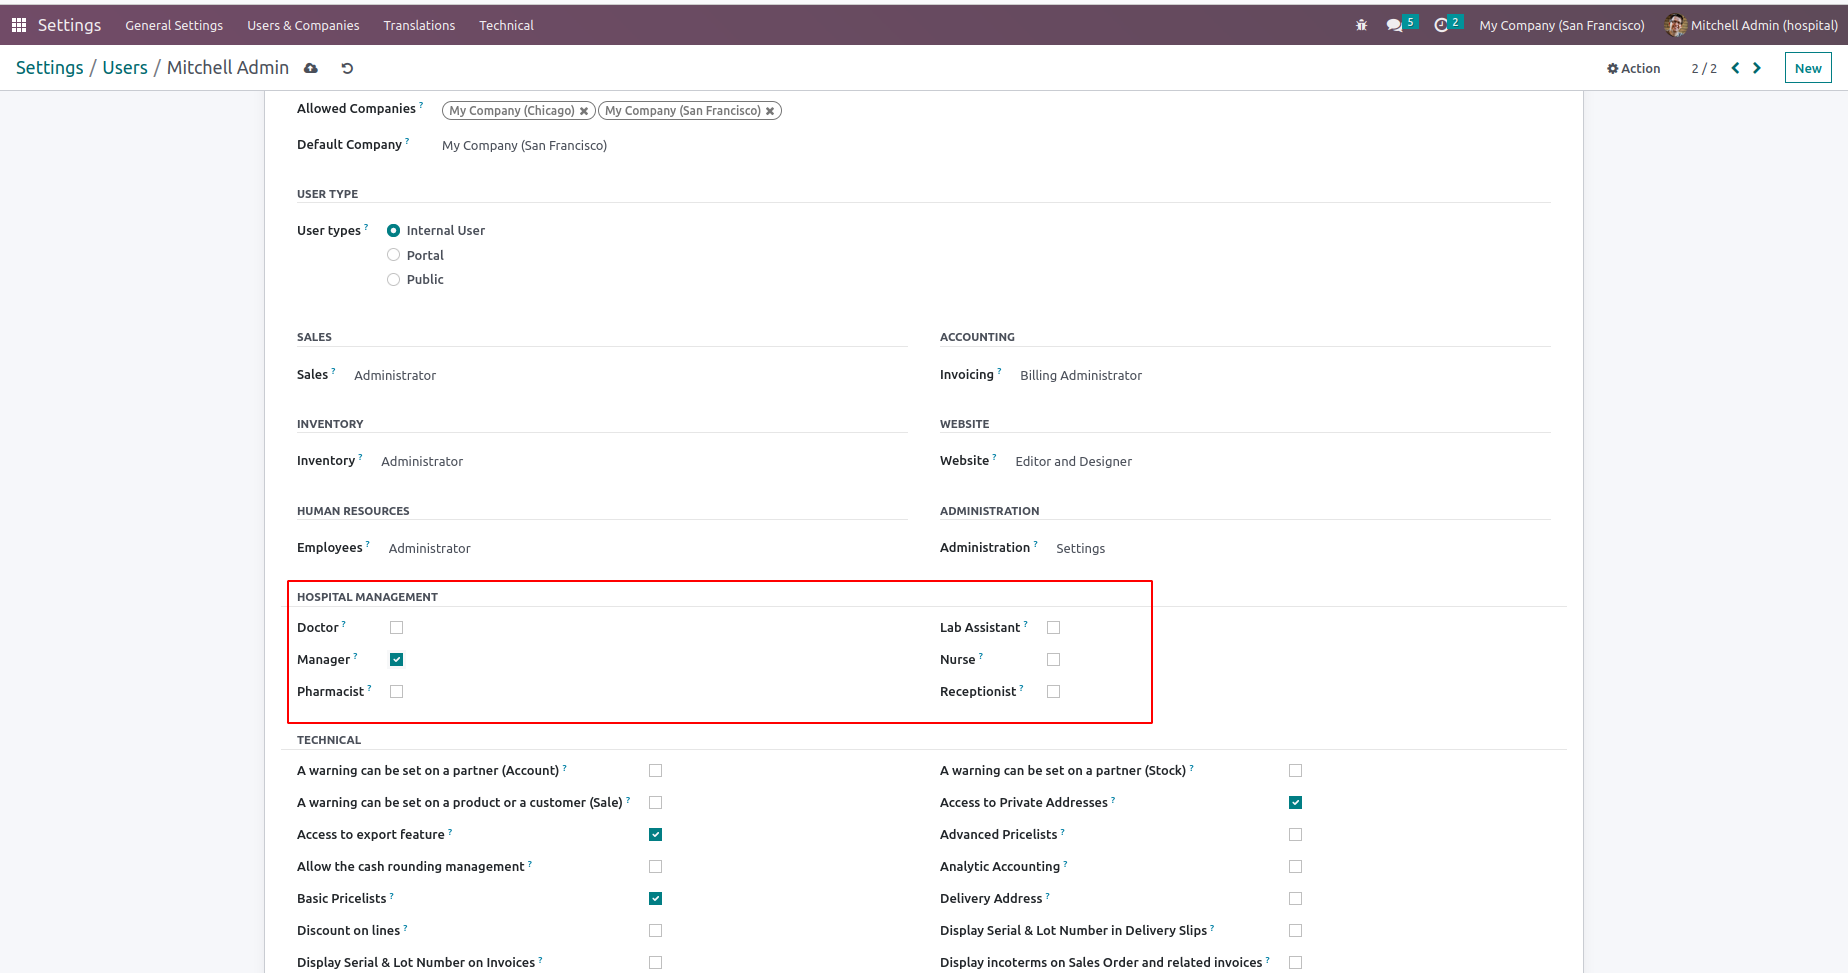Click the debug bug icon
Image resolution: width=1848 pixels, height=973 pixels.
1361,25
